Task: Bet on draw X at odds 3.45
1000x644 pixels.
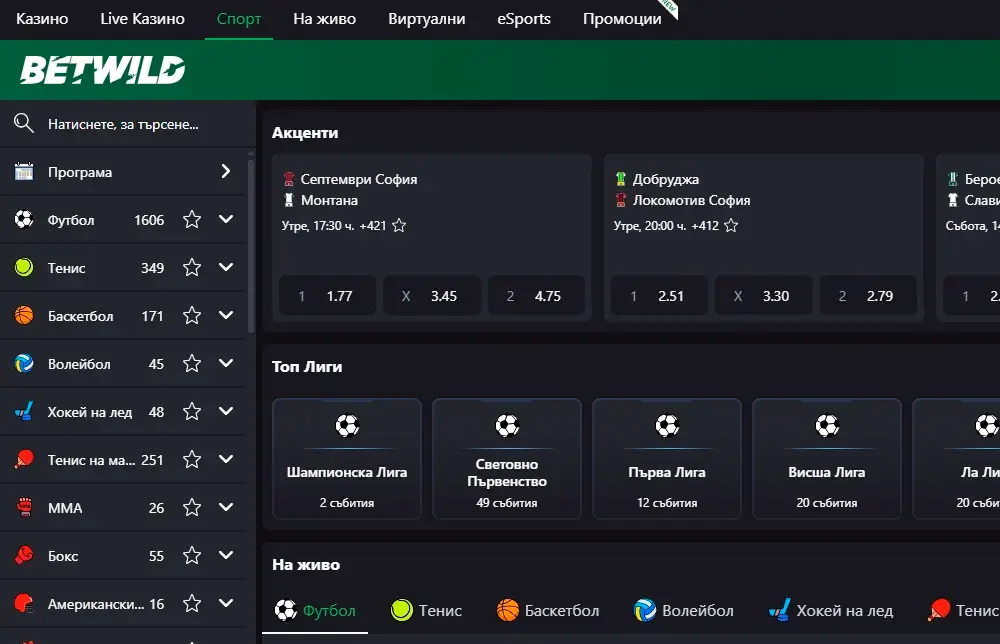Action: [x=432, y=295]
